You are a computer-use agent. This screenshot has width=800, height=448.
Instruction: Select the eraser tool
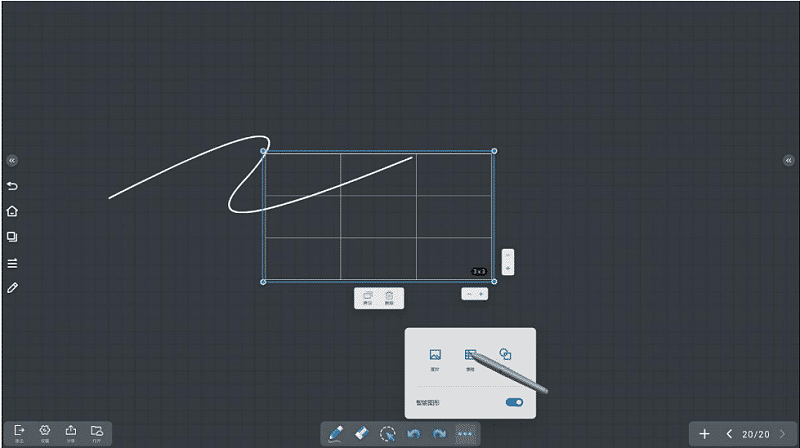coord(362,434)
